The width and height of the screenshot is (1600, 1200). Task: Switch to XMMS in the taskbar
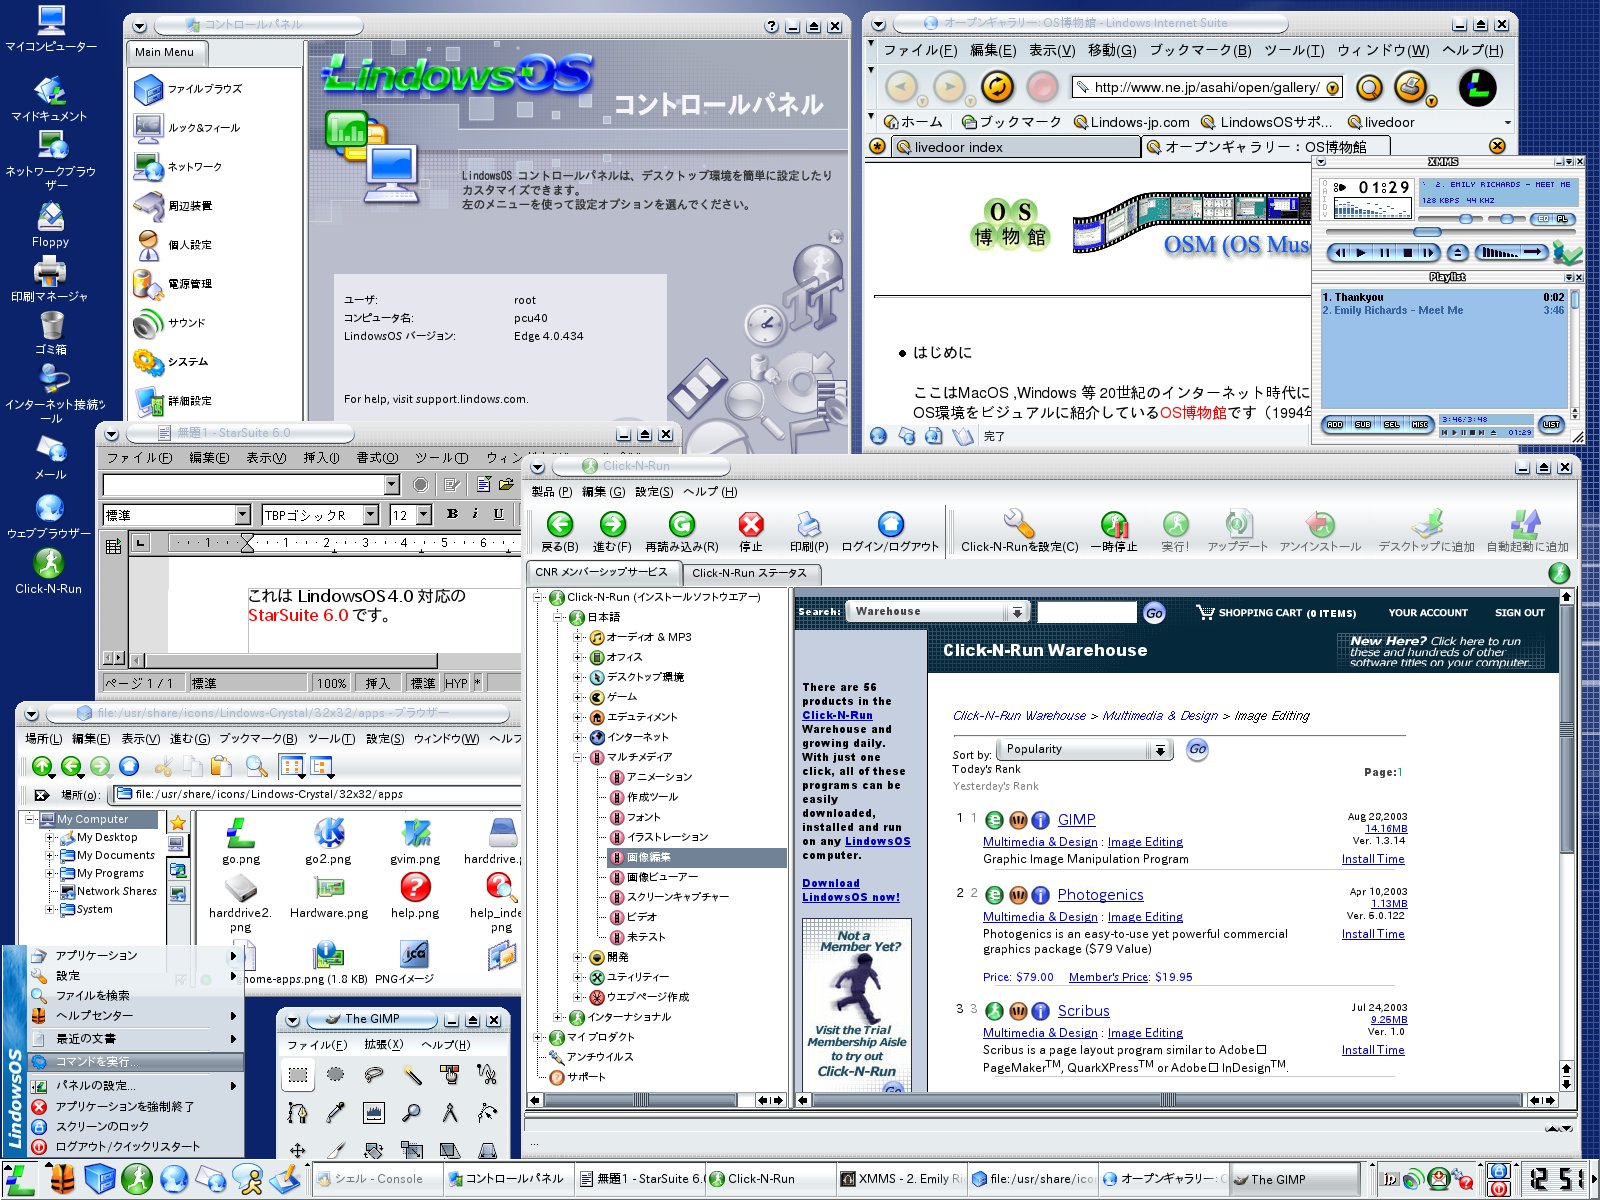[902, 1179]
